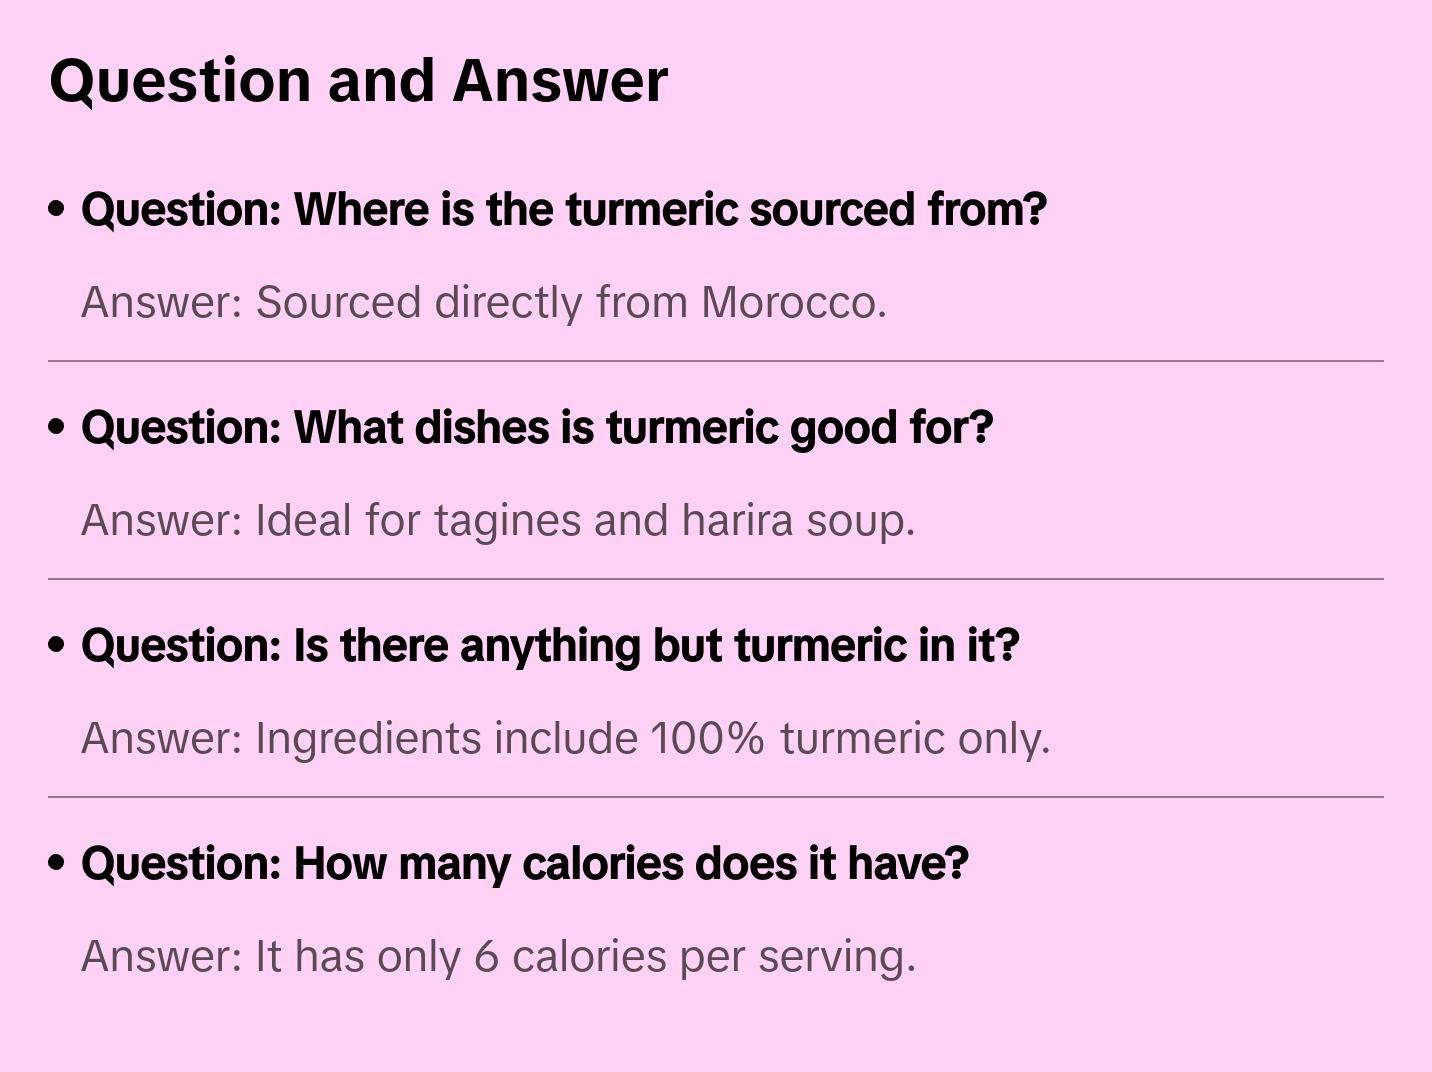Click the divider line below the harira soup answer
The height and width of the screenshot is (1072, 1432).
(716, 579)
